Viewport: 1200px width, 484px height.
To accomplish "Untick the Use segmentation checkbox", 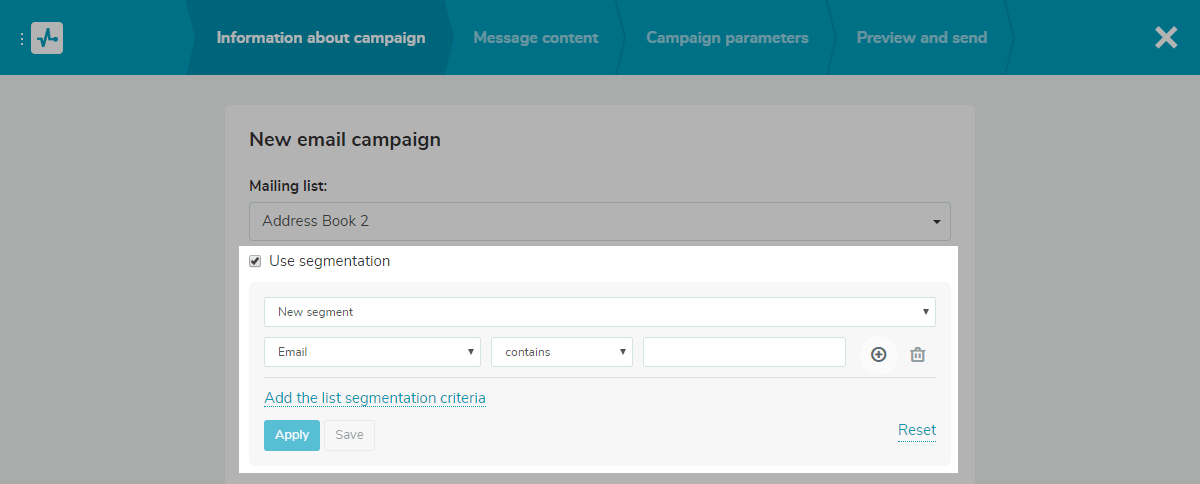I will click(255, 261).
